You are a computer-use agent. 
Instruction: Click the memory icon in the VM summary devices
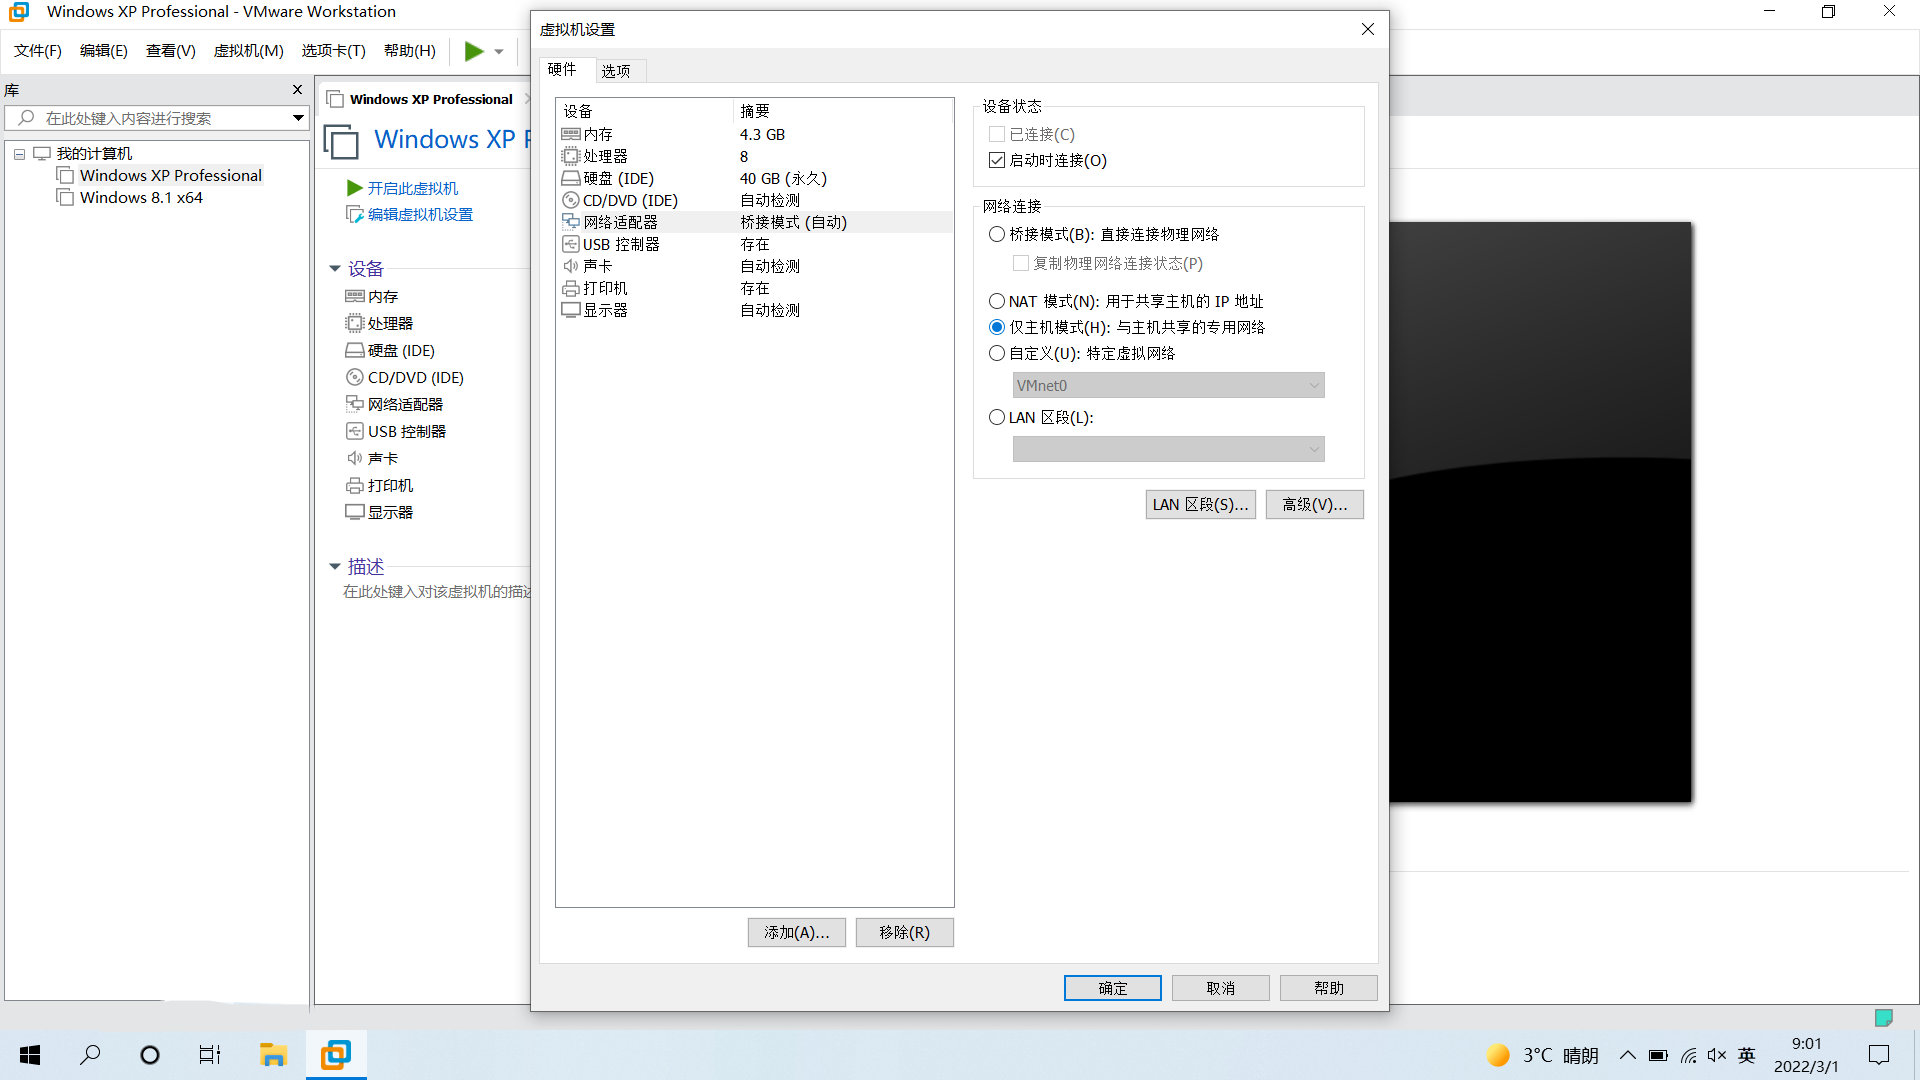pos(354,296)
